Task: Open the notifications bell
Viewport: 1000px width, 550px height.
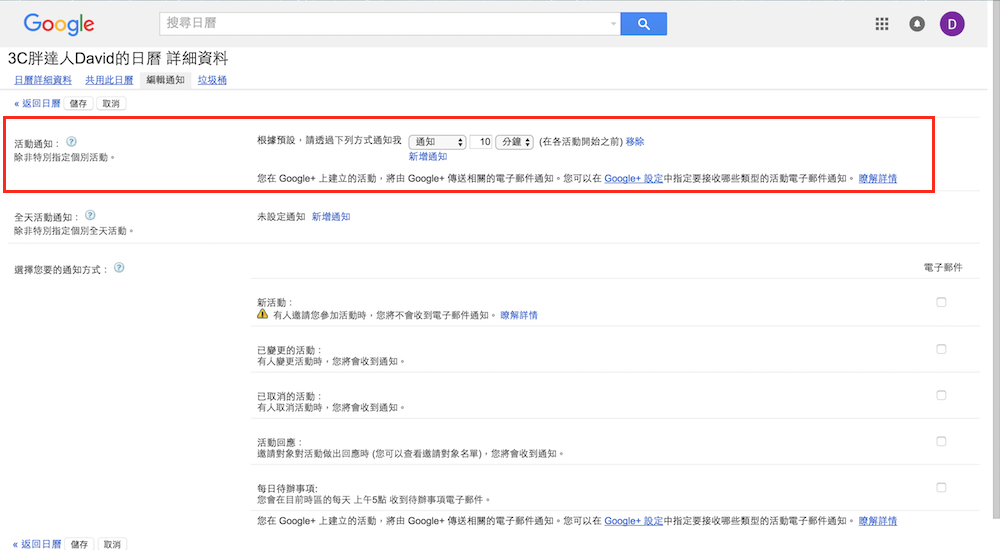Action: click(x=917, y=25)
